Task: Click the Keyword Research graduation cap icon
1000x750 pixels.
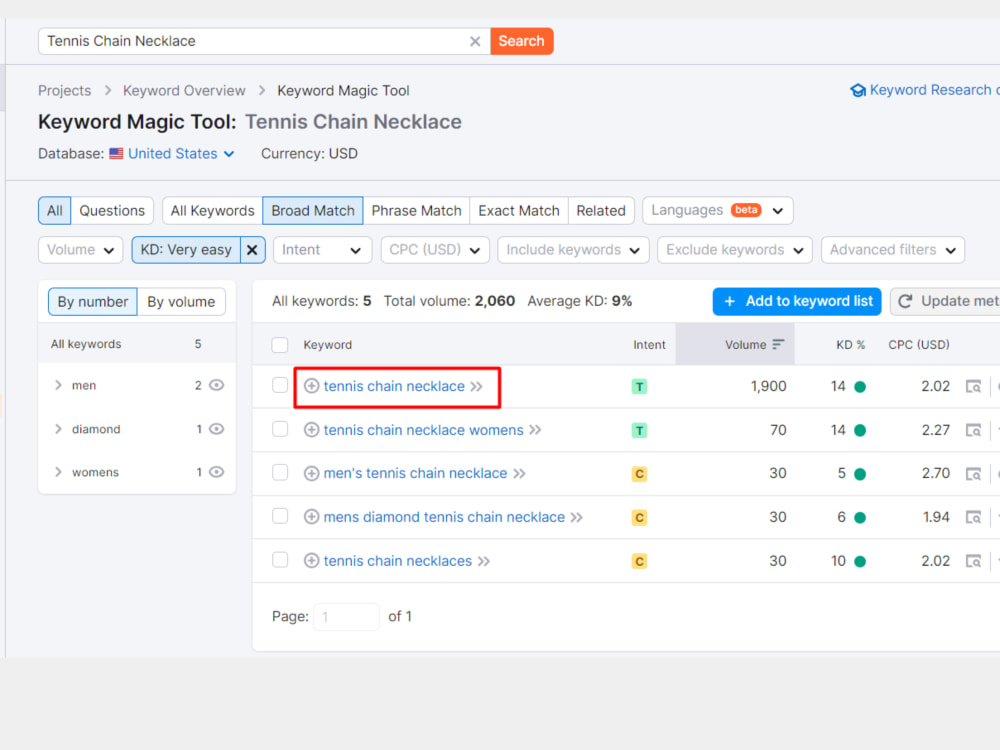Action: click(858, 91)
